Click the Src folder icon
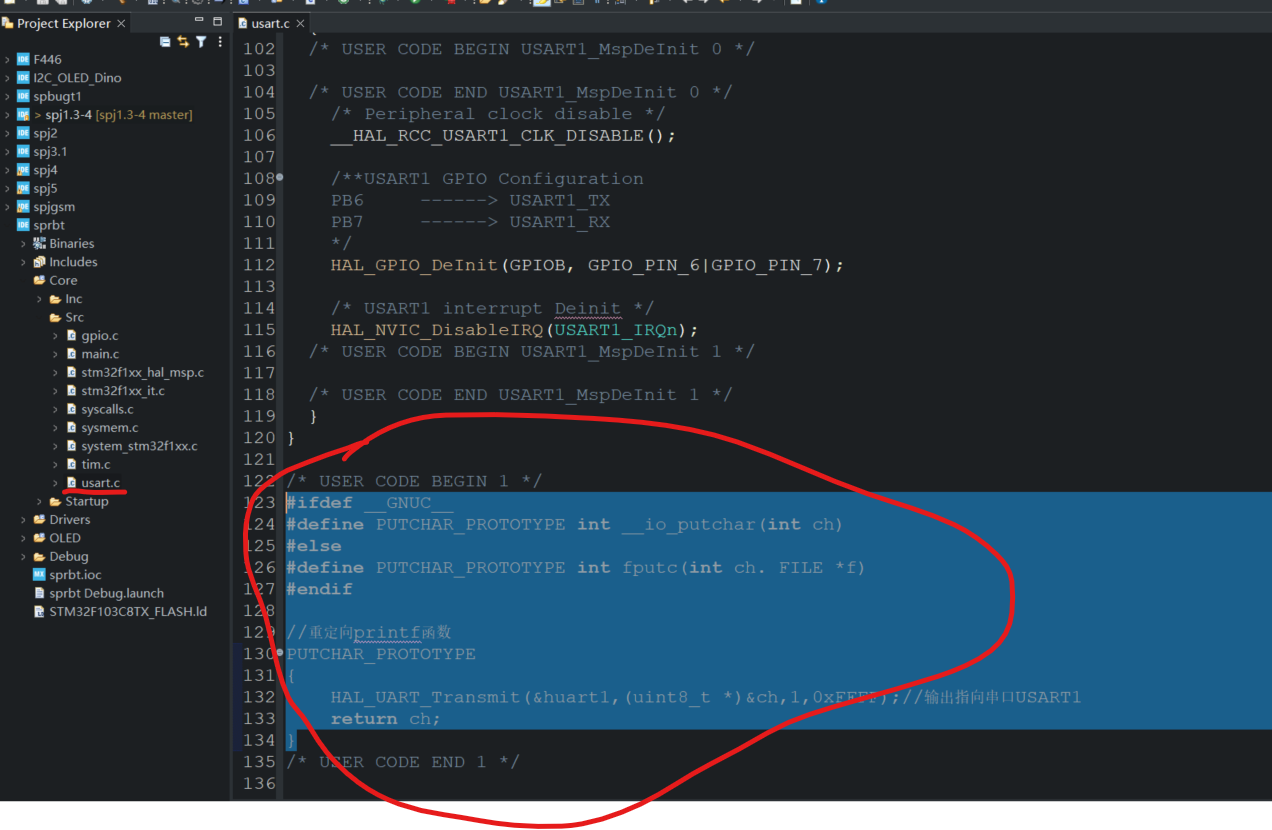The width and height of the screenshot is (1272, 830). click(55, 317)
